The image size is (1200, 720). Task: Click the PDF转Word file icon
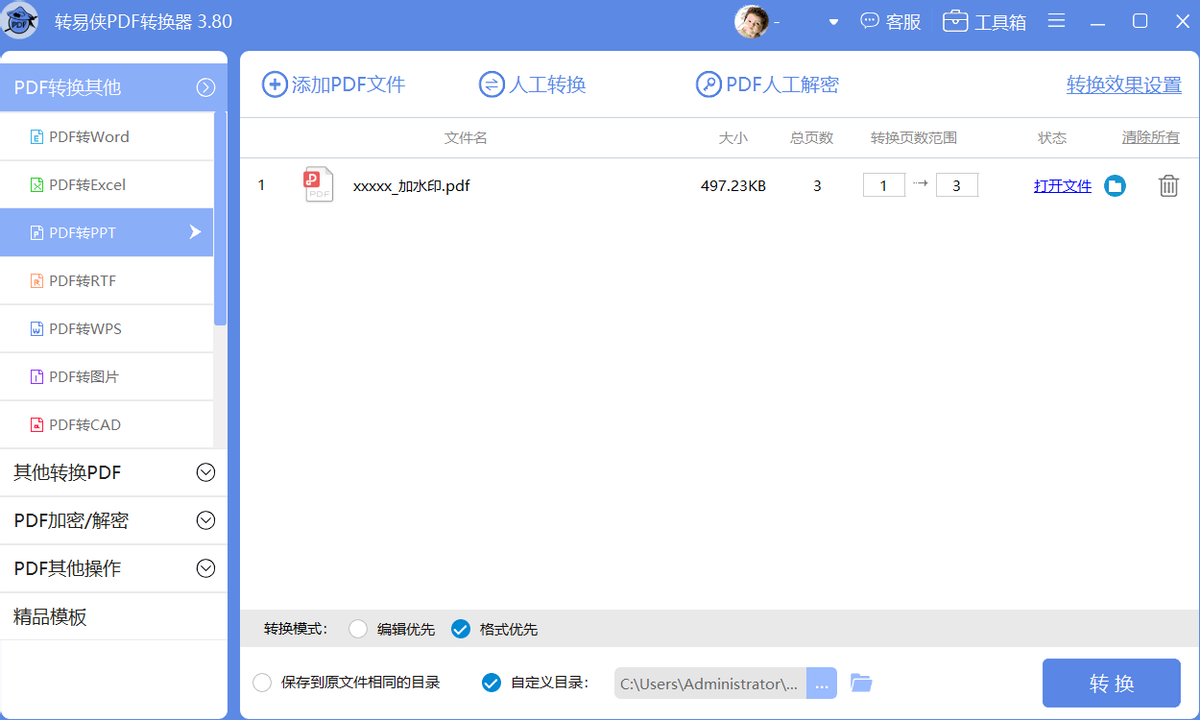37,137
